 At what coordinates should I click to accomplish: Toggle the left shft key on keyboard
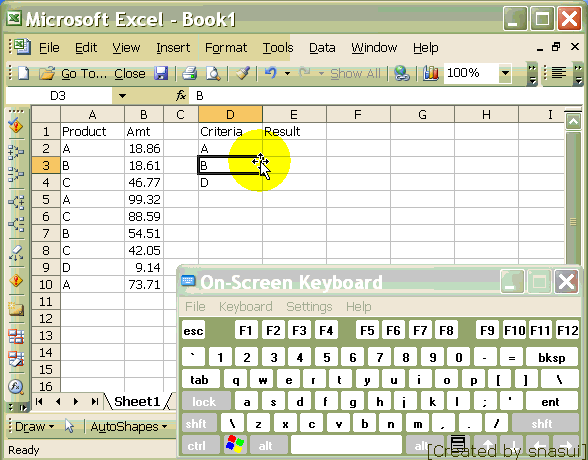pos(199,424)
